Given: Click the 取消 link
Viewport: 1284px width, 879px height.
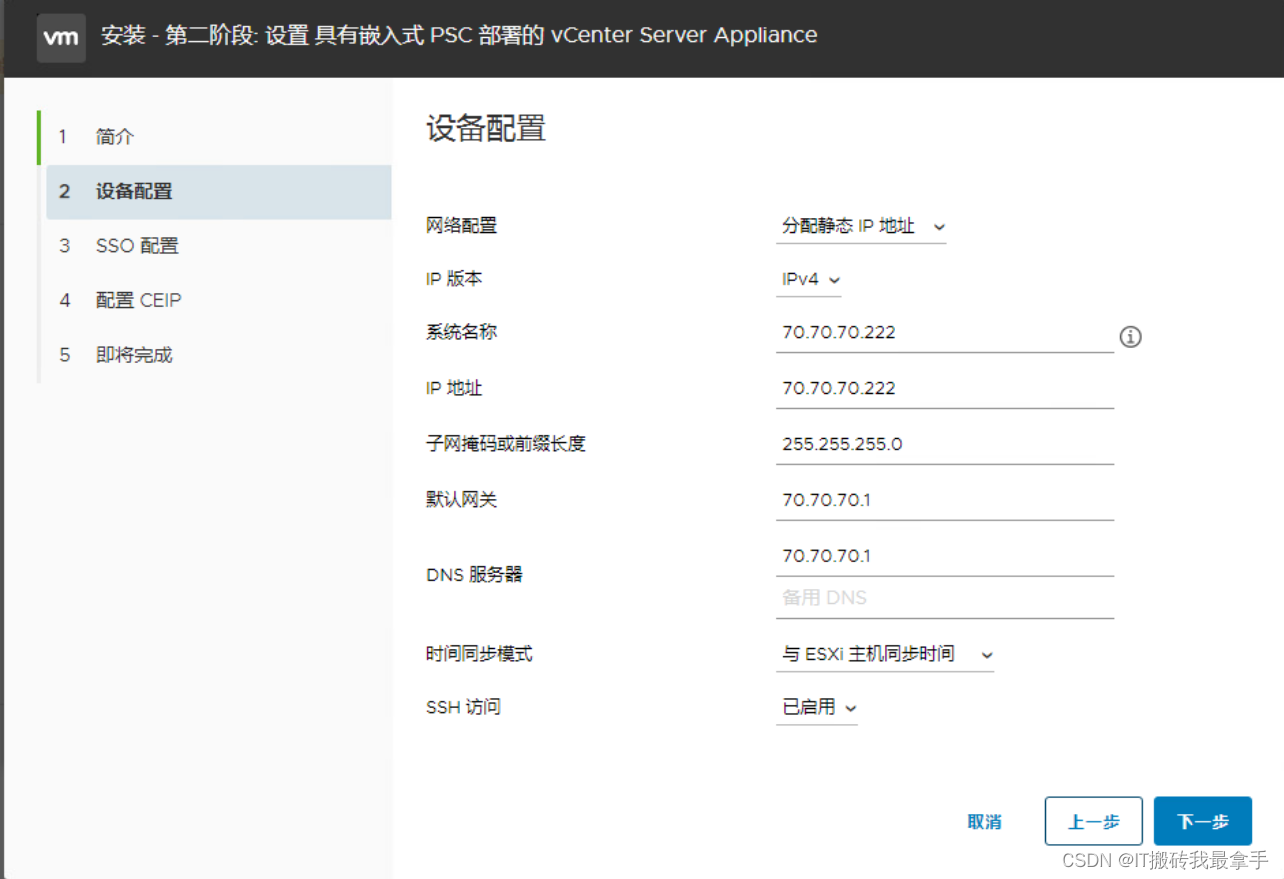Looking at the screenshot, I should click(985, 822).
